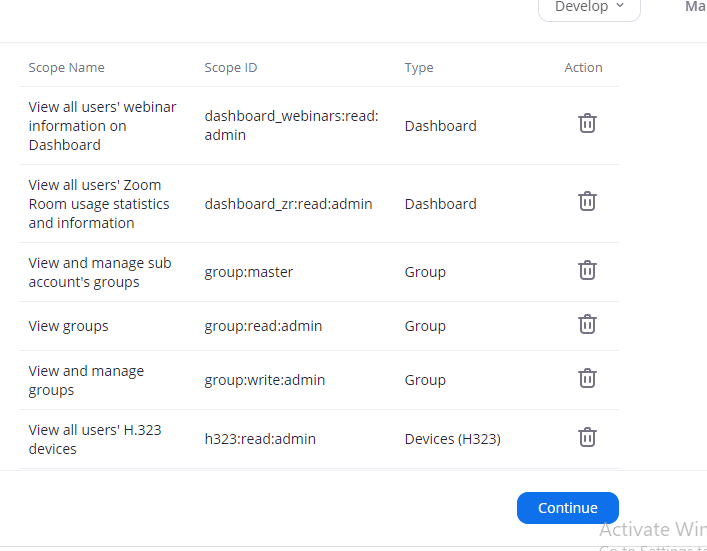707x551 pixels.
Task: Click the 'View groups' scope name
Action: coord(68,326)
